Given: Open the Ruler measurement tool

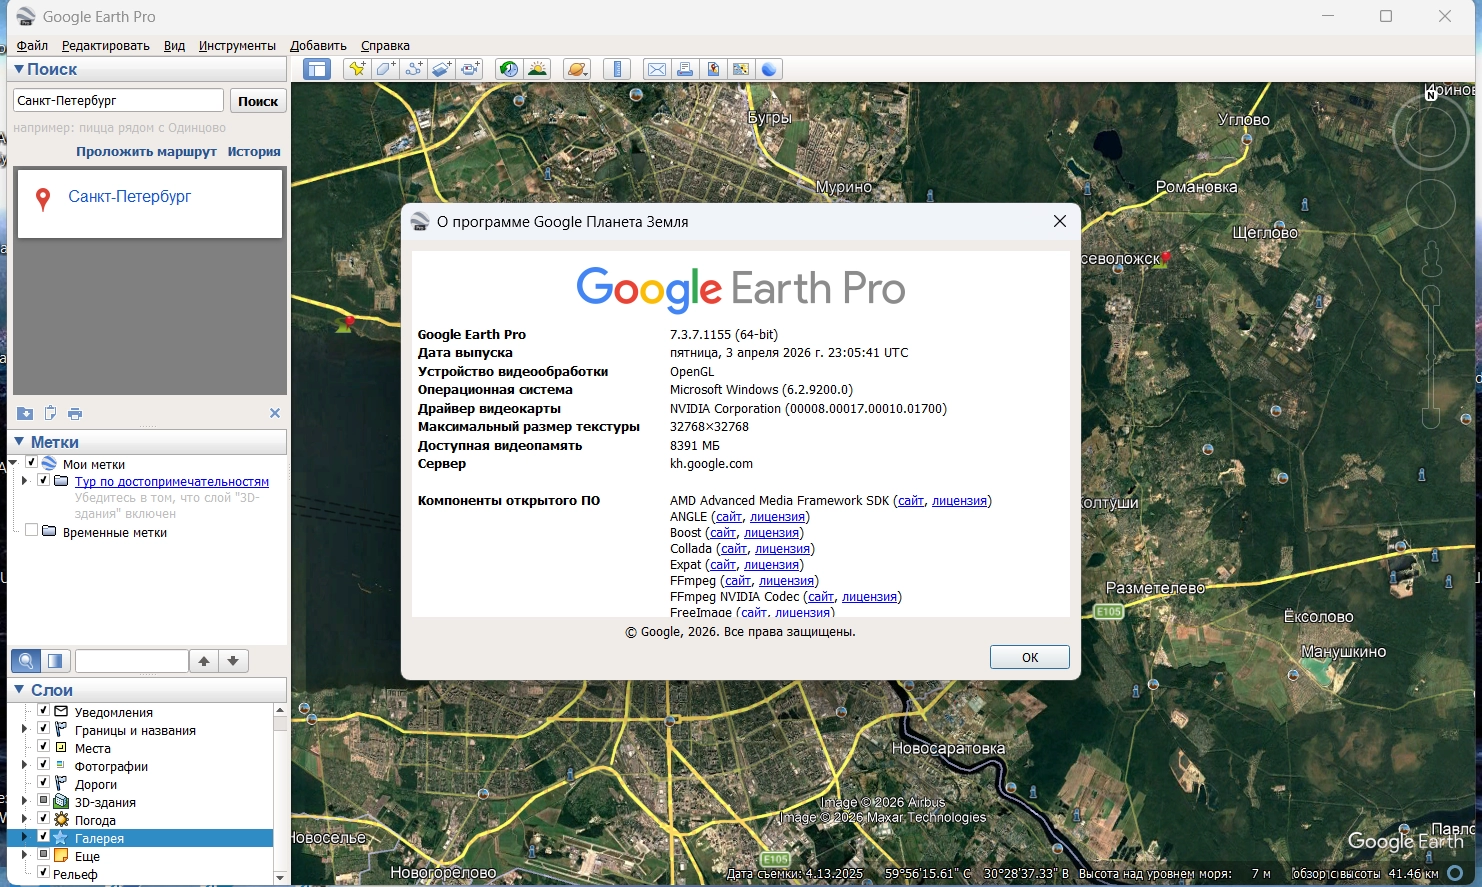Looking at the screenshot, I should pyautogui.click(x=617, y=69).
